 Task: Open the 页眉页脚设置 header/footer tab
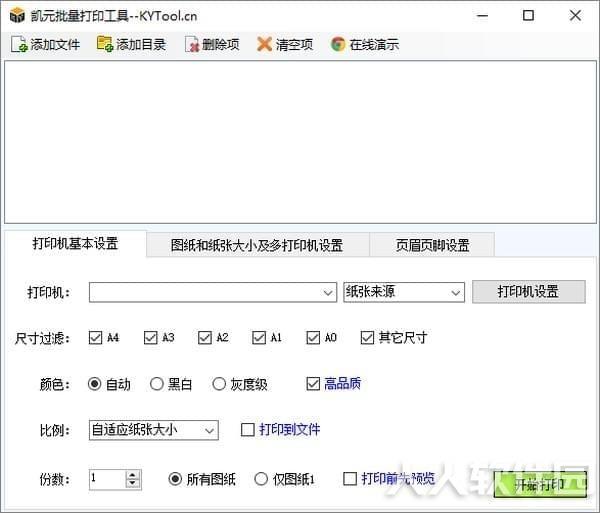(432, 245)
